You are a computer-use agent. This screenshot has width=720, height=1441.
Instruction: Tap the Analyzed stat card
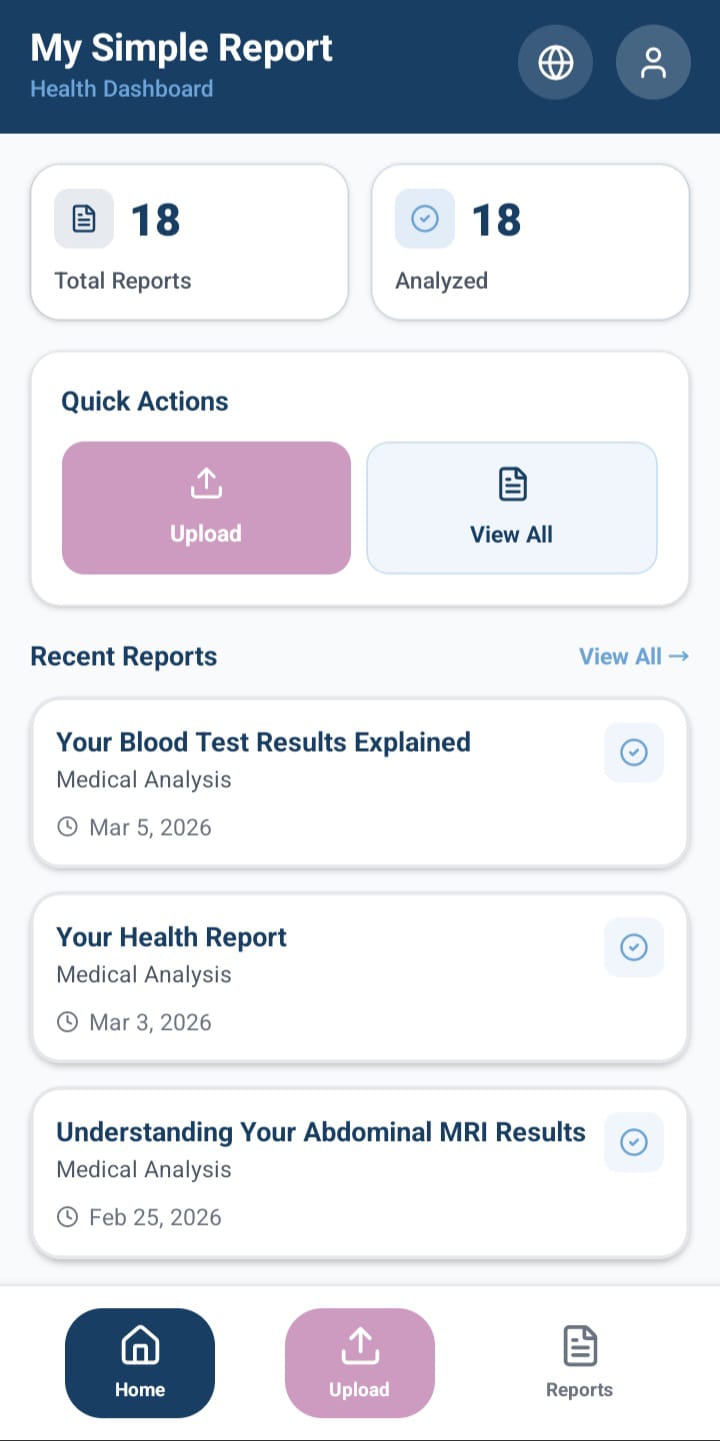[530, 242]
